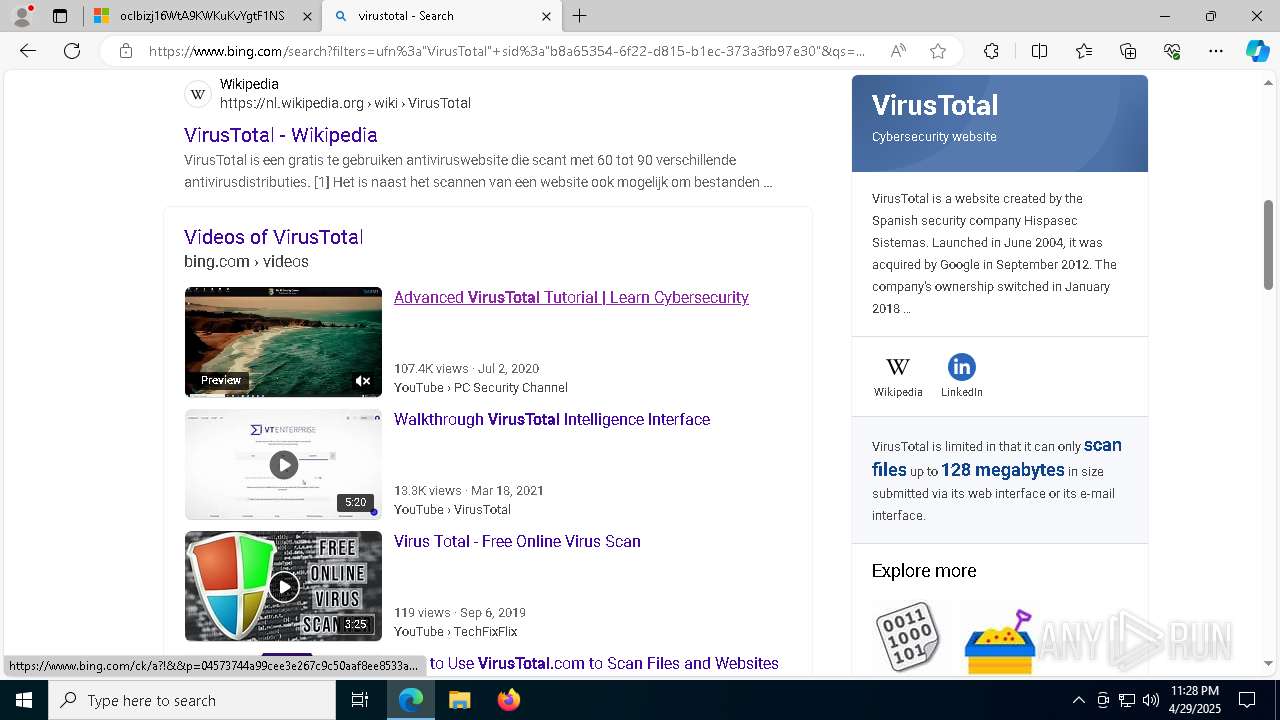Click the scrollbar up arrow
The height and width of the screenshot is (720, 1280).
coord(1268,82)
